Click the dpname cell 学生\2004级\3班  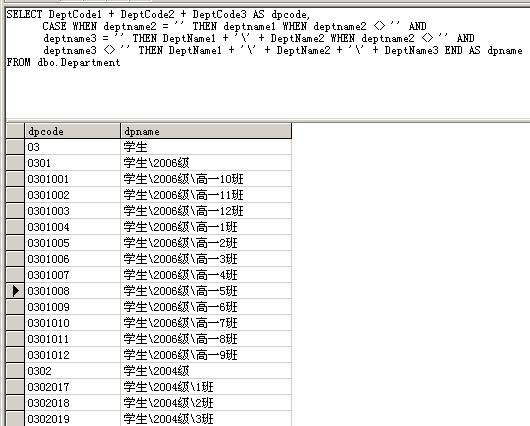click(206, 419)
